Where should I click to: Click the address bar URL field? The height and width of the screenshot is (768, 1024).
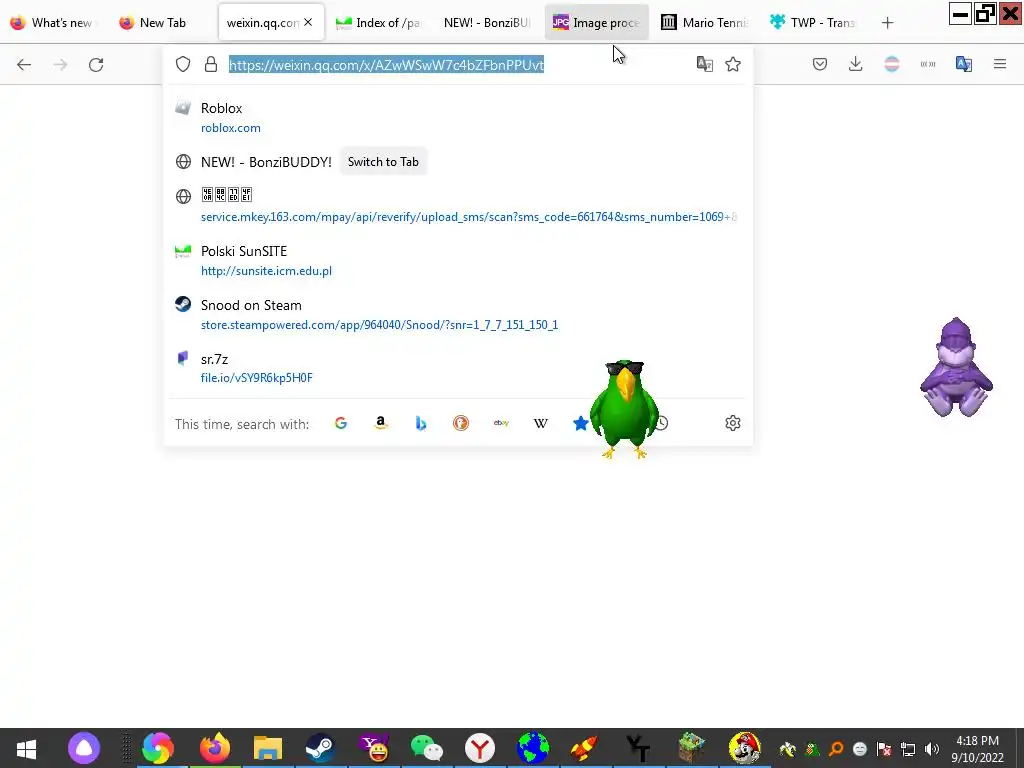pyautogui.click(x=457, y=65)
